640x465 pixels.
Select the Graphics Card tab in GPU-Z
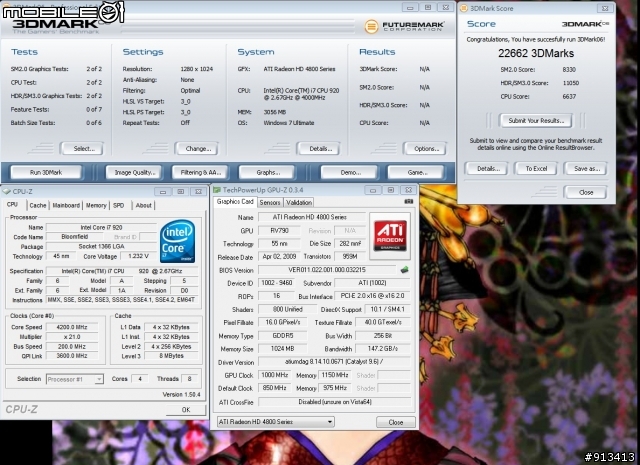(235, 202)
